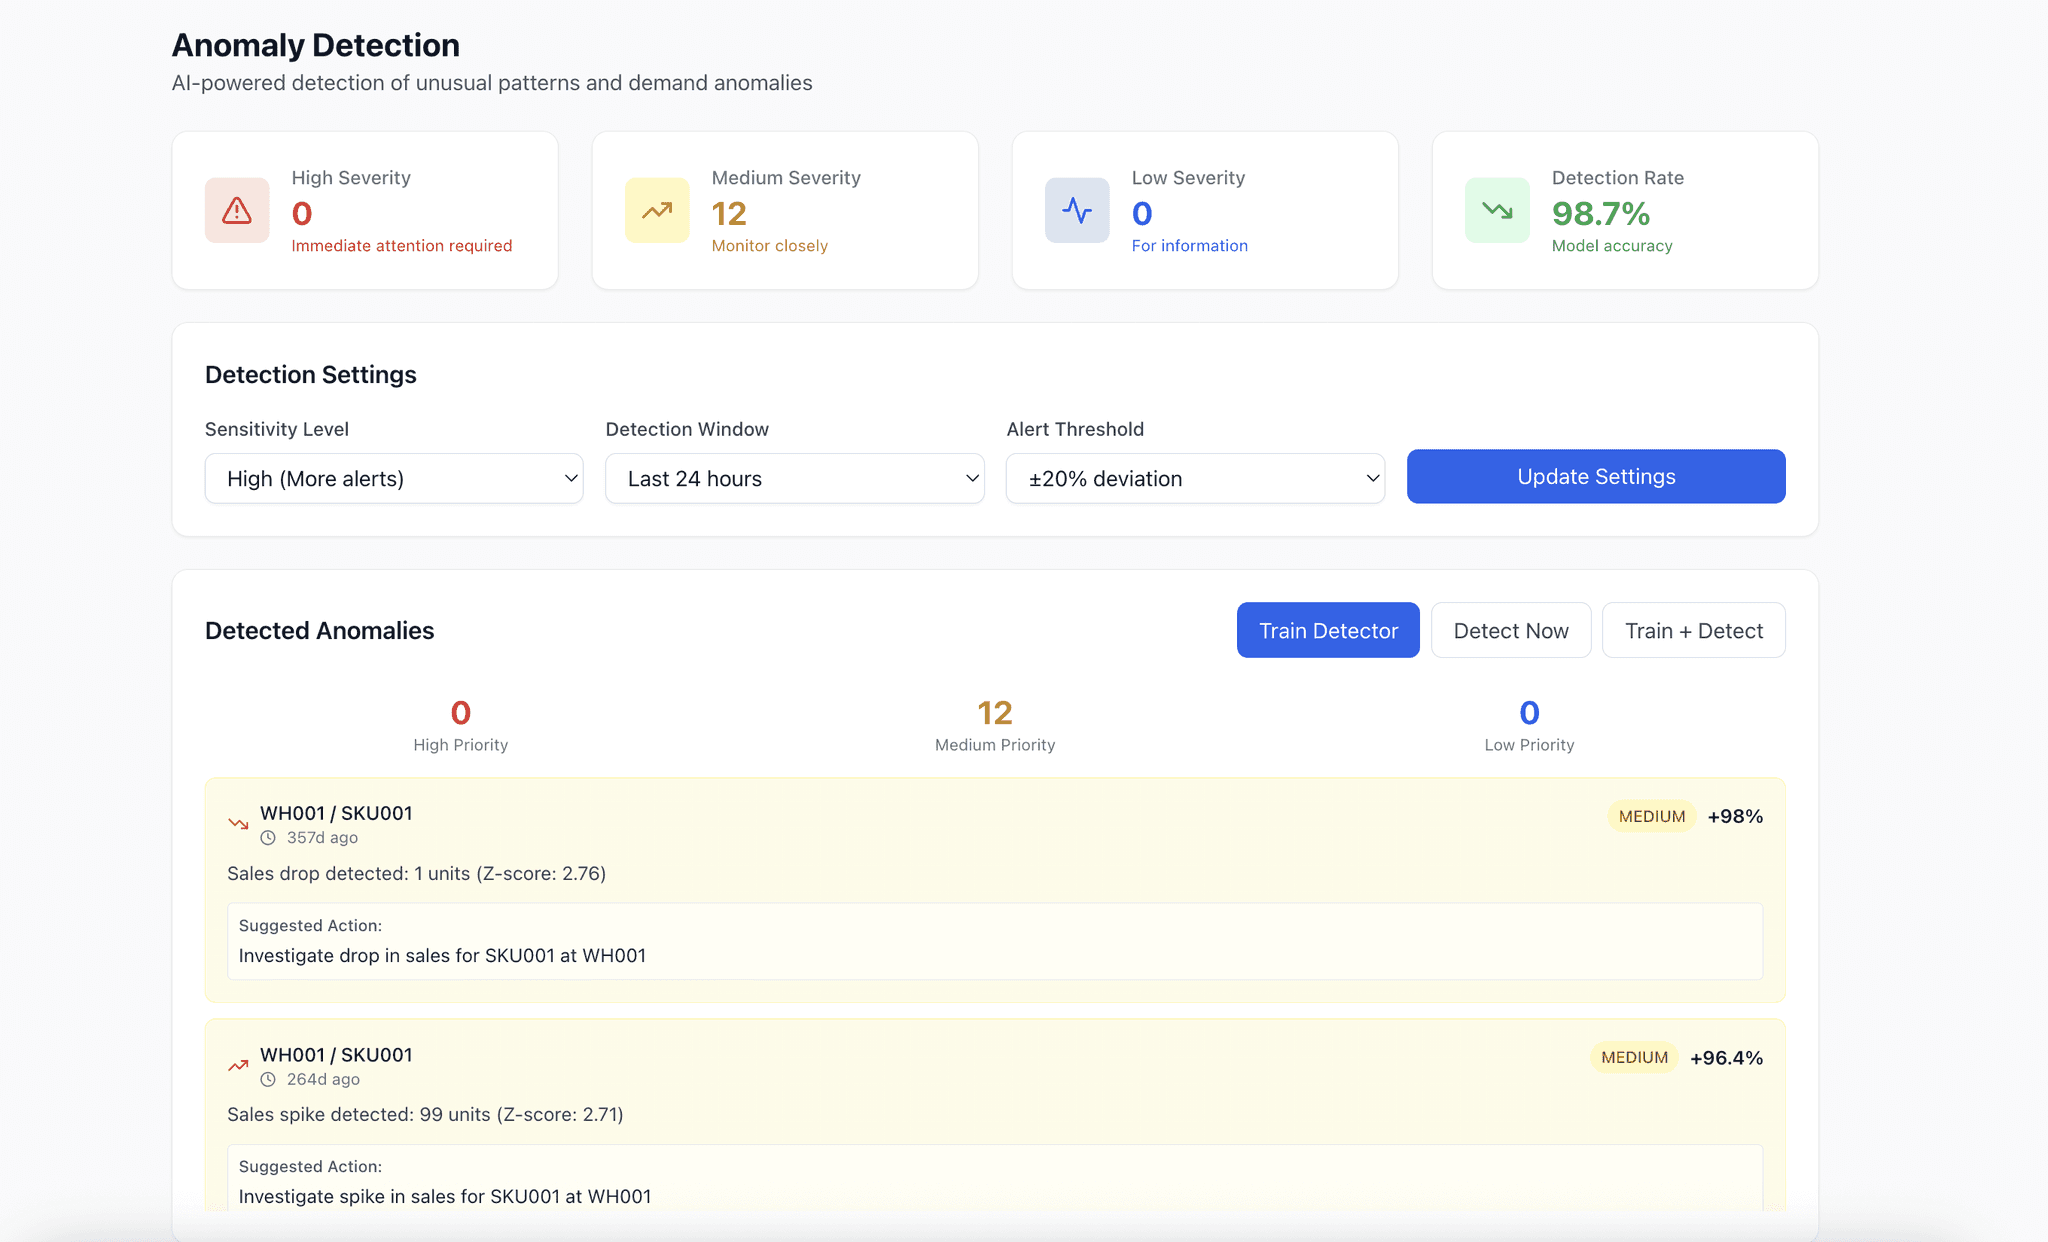Click the Medium Severity trending-up icon
Image resolution: width=2048 pixels, height=1242 pixels.
657,210
